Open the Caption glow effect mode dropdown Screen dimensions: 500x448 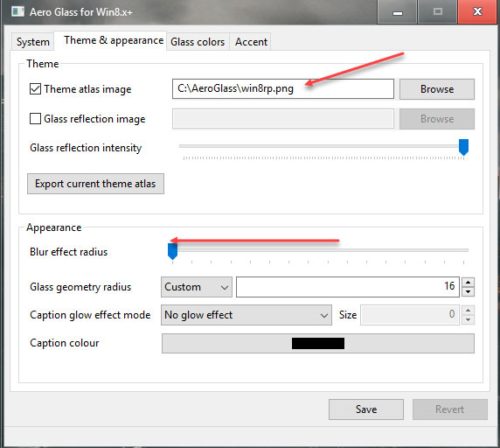[x=246, y=315]
